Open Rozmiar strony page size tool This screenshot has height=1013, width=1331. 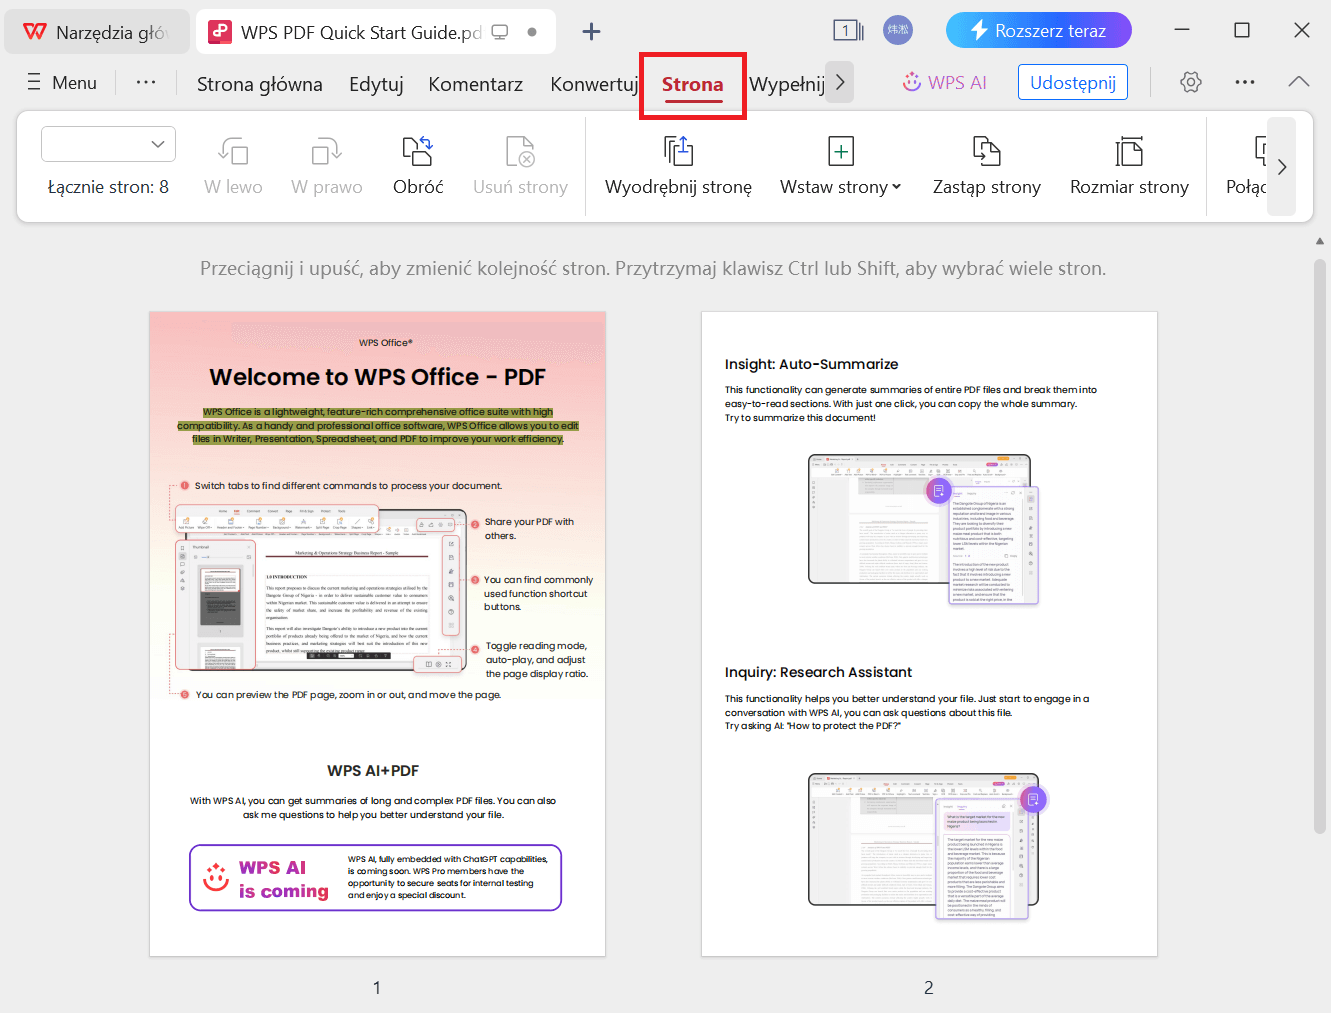tap(1129, 166)
